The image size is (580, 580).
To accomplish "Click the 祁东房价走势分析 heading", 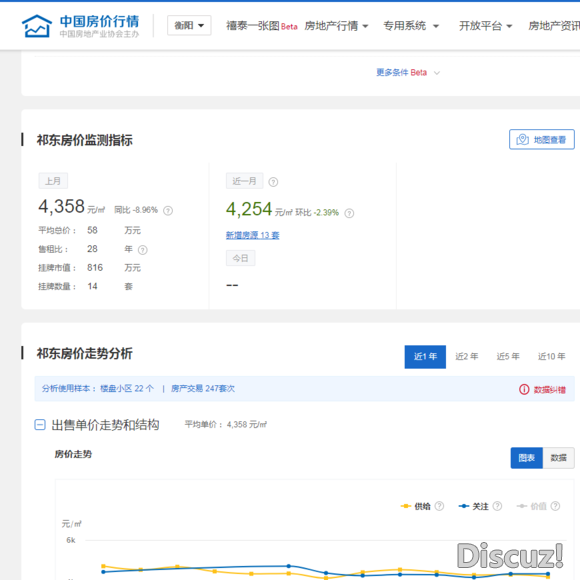I will [84, 354].
